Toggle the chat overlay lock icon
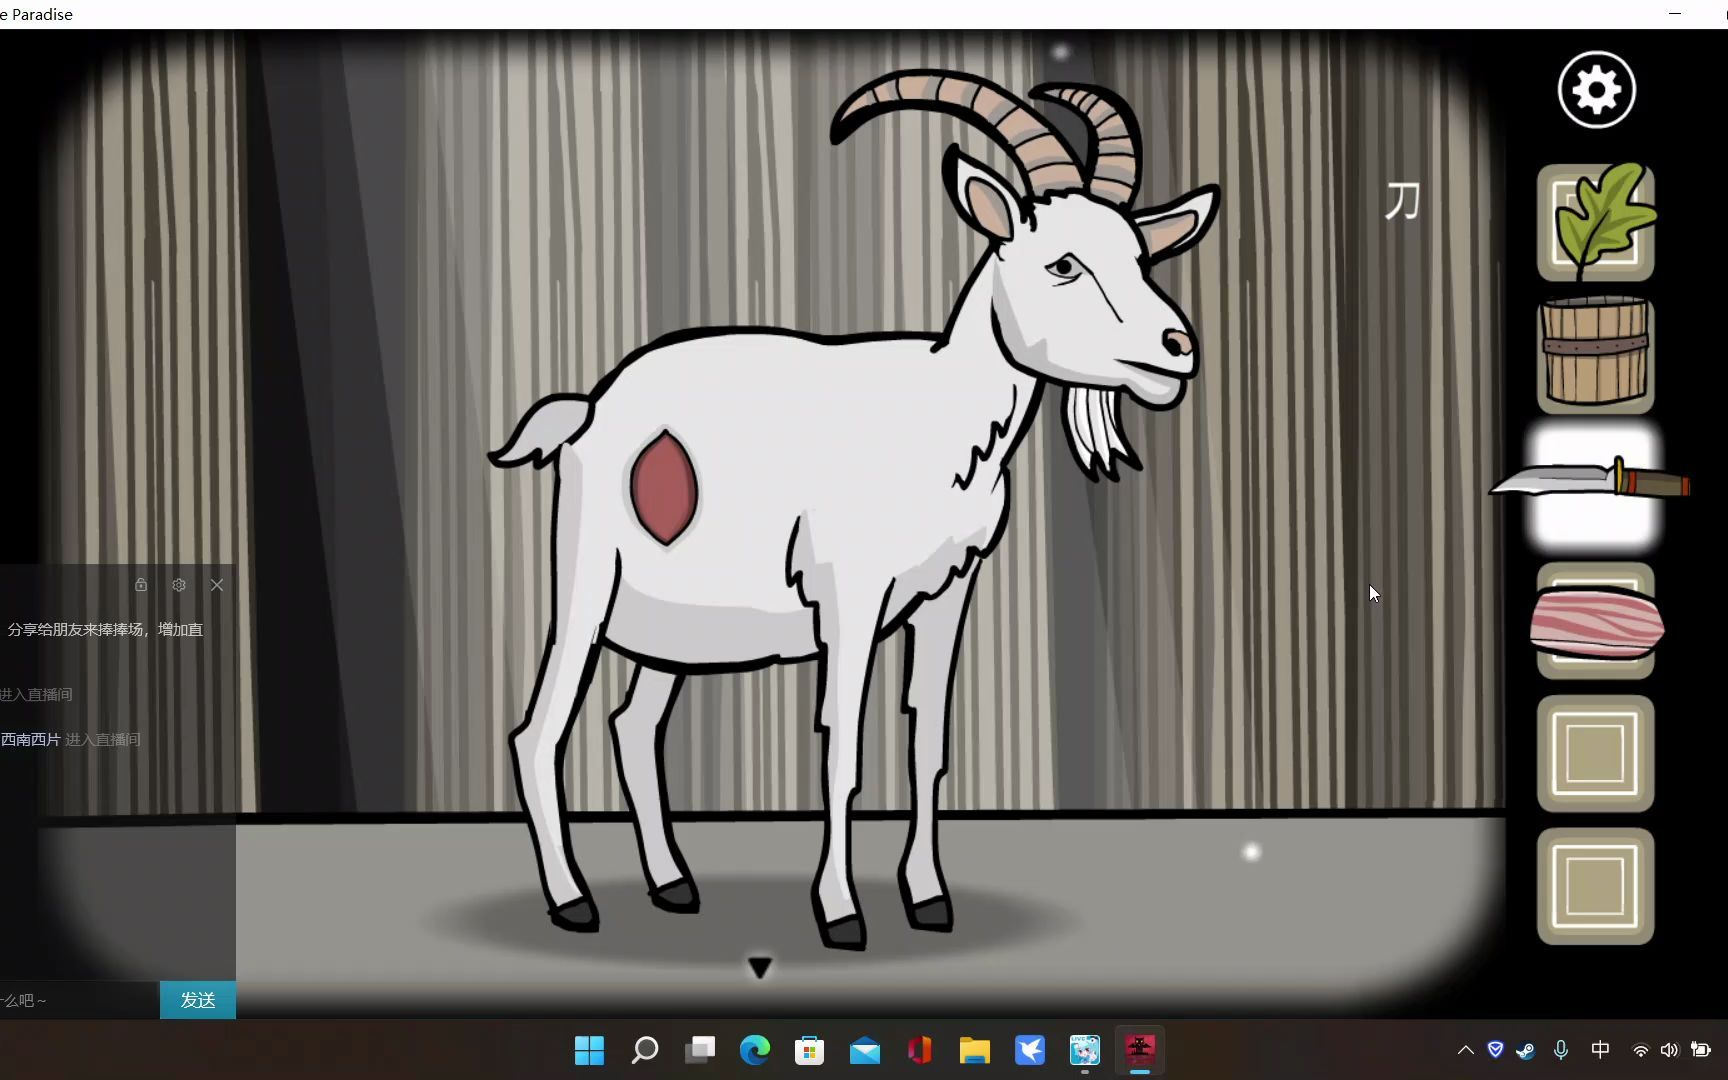The width and height of the screenshot is (1728, 1080). click(x=141, y=585)
